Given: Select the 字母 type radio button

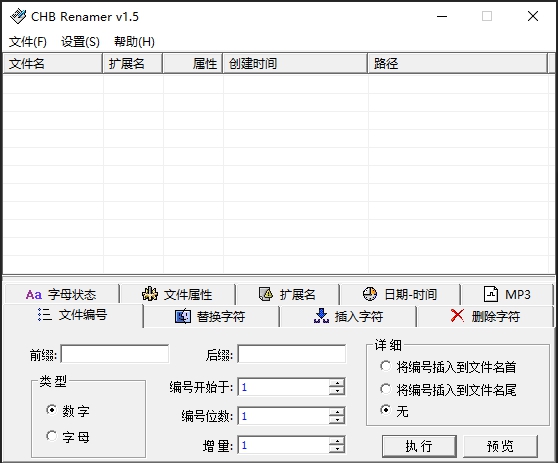Looking at the screenshot, I should click(52, 436).
